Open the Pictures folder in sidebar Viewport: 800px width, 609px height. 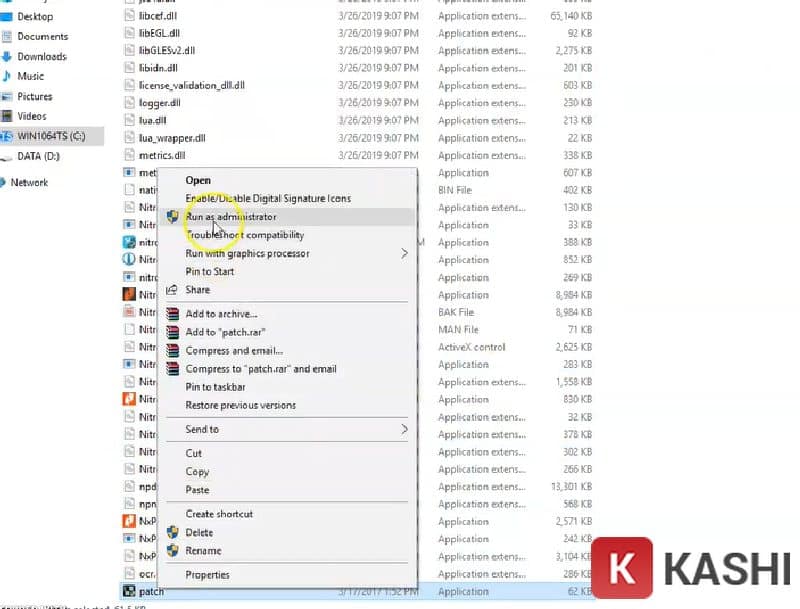pos(38,96)
